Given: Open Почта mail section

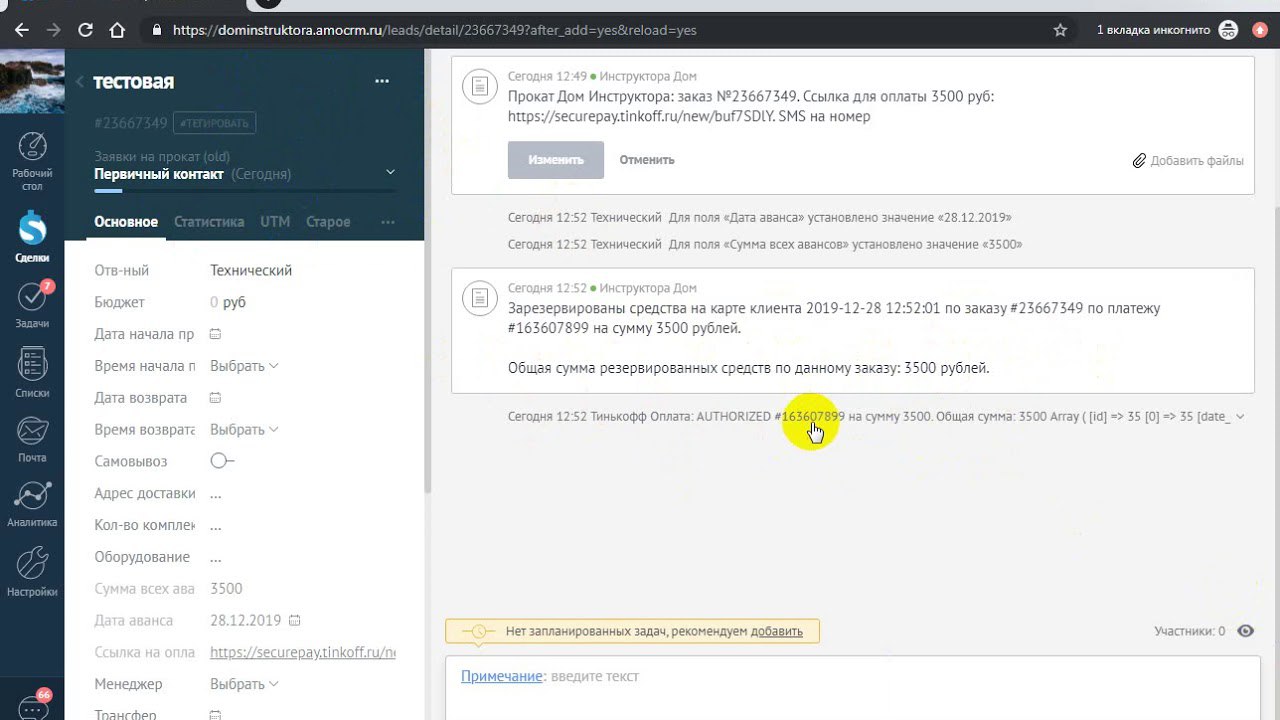Looking at the screenshot, I should click(32, 439).
